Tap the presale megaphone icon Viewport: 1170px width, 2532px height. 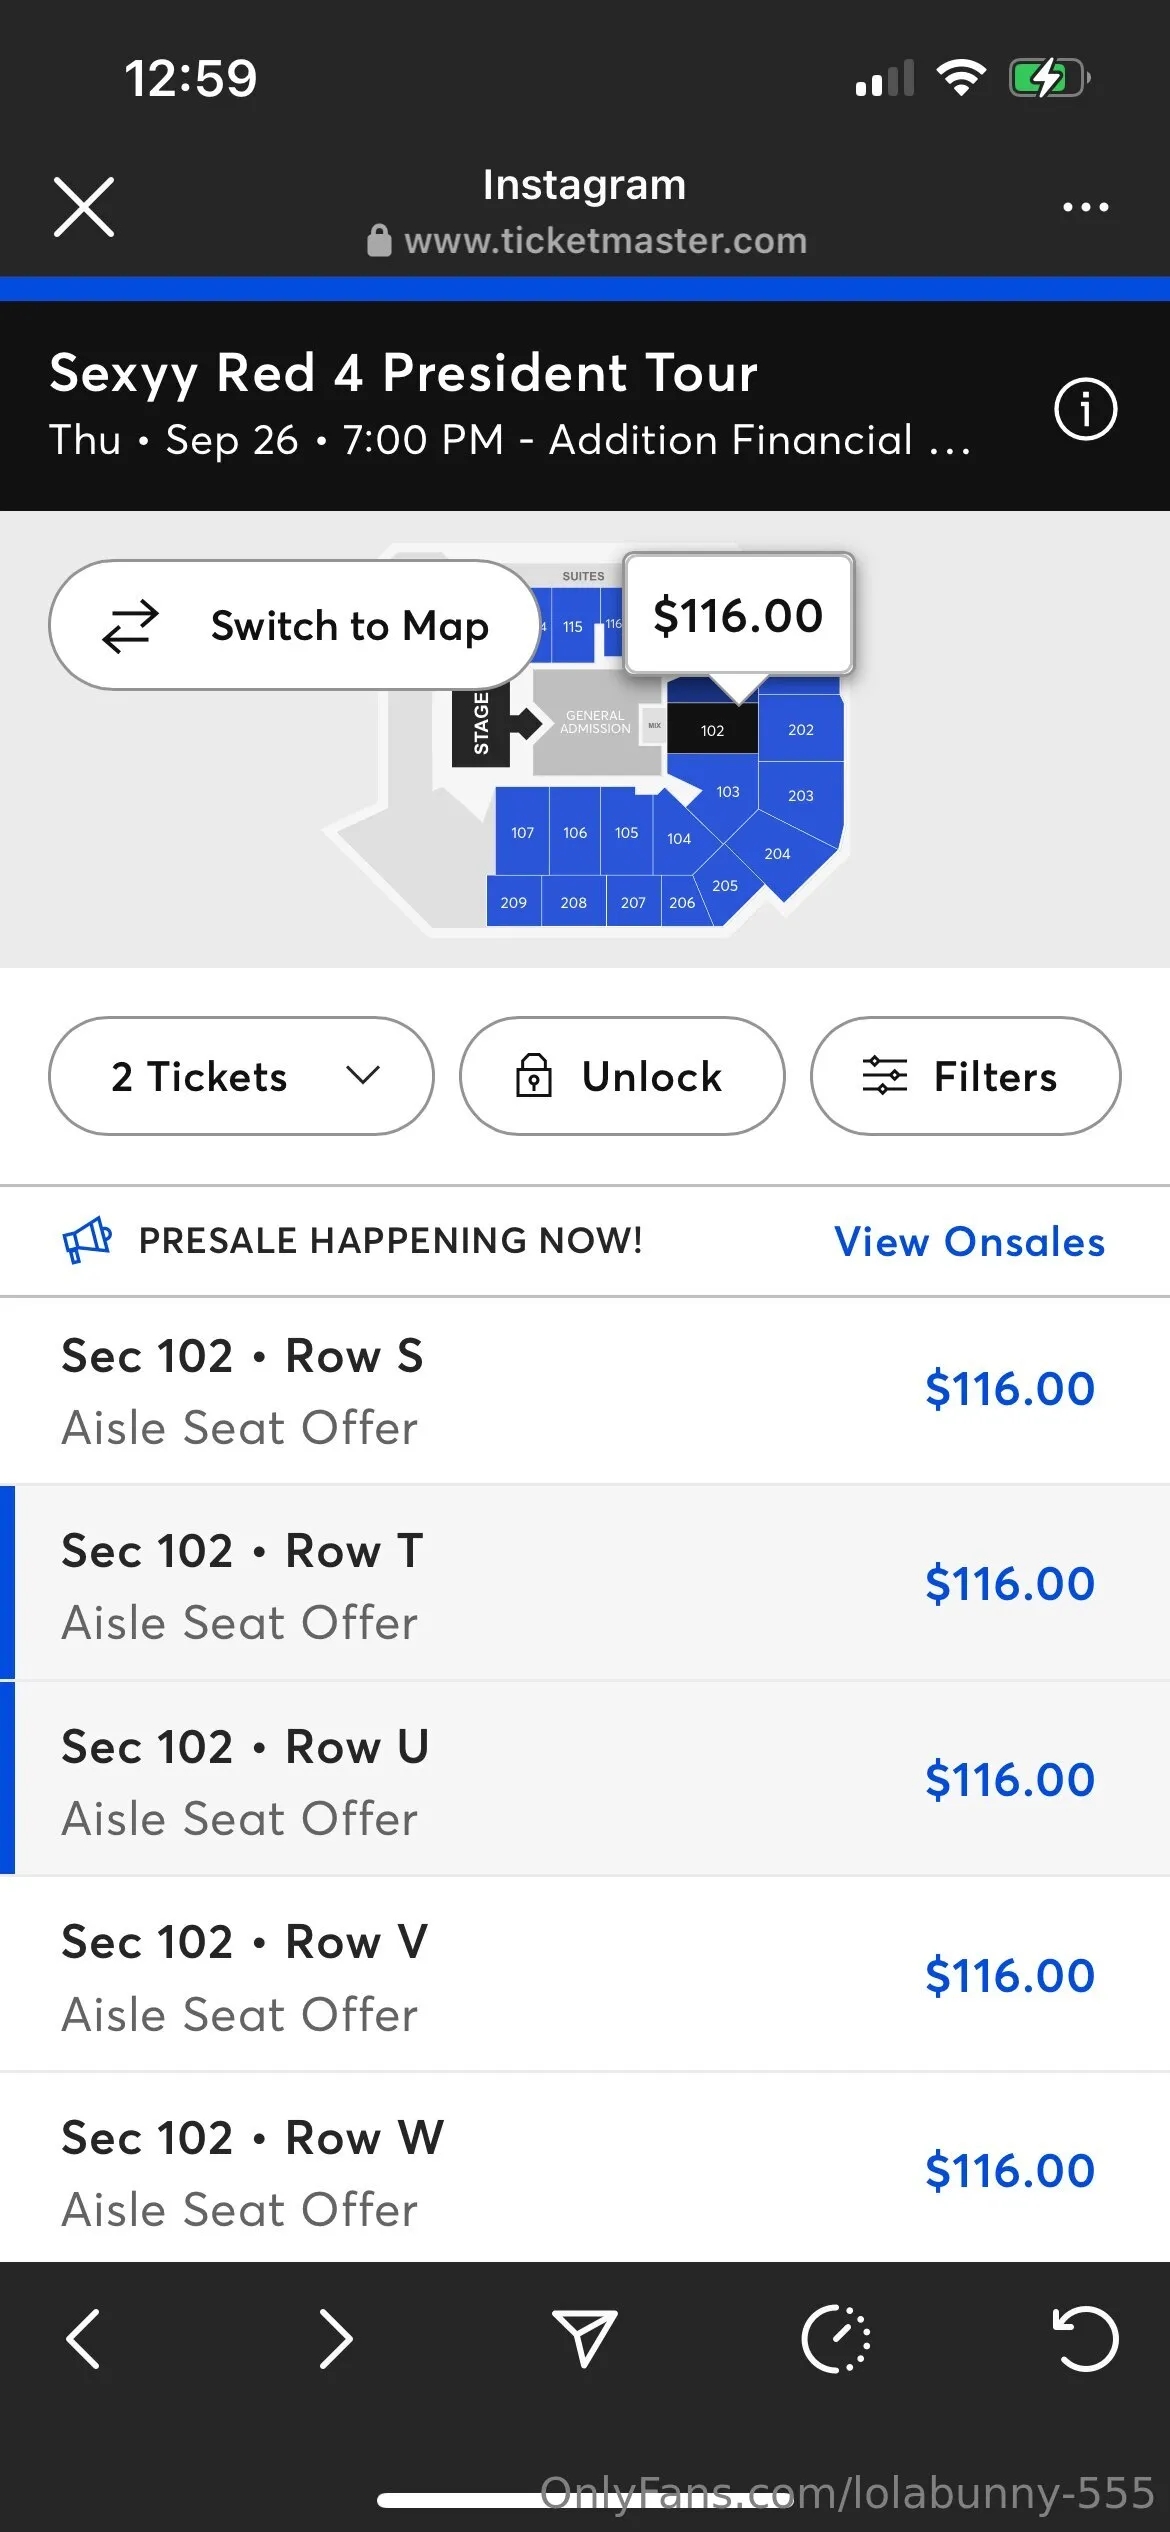[x=88, y=1241]
